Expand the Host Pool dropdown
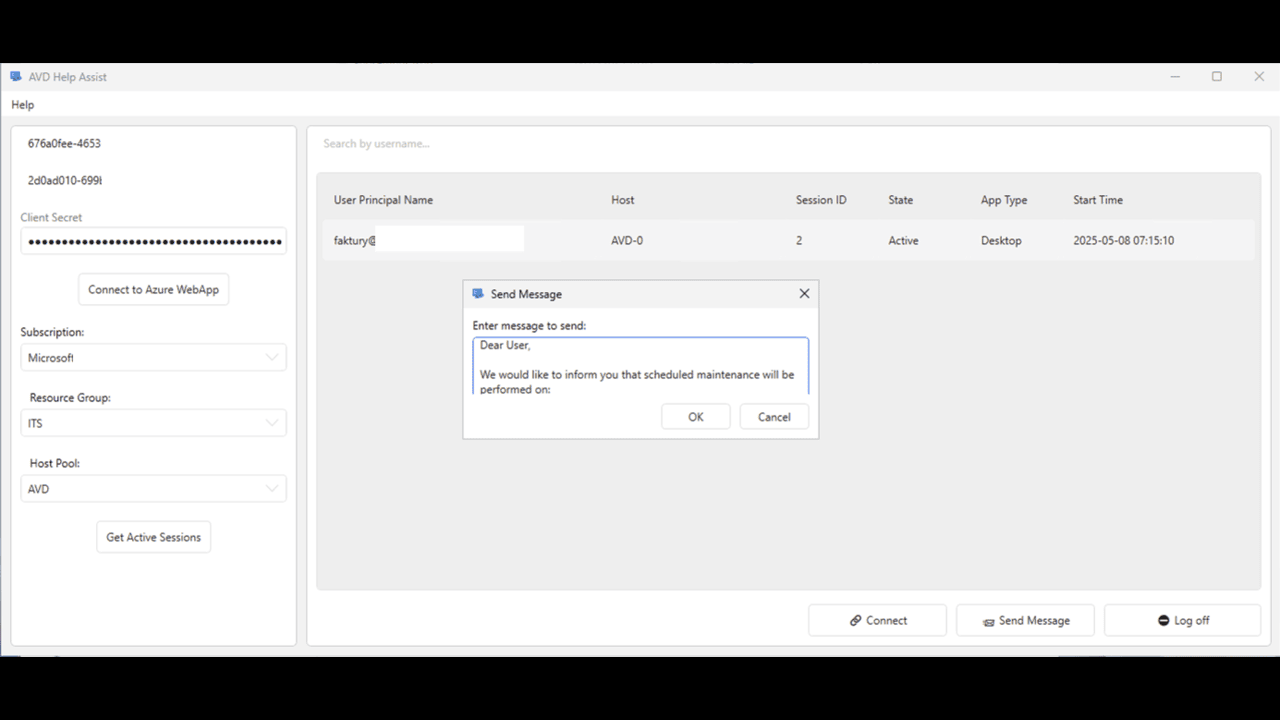The image size is (1280, 720). pos(153,489)
